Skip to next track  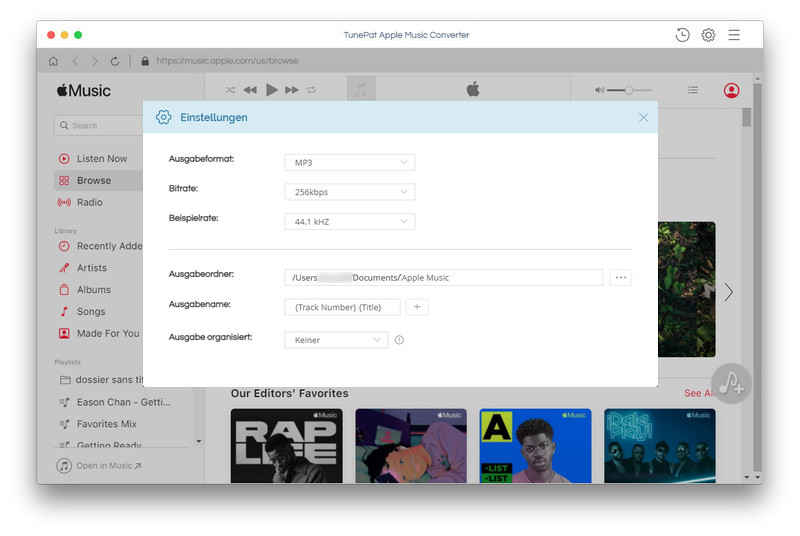[292, 90]
